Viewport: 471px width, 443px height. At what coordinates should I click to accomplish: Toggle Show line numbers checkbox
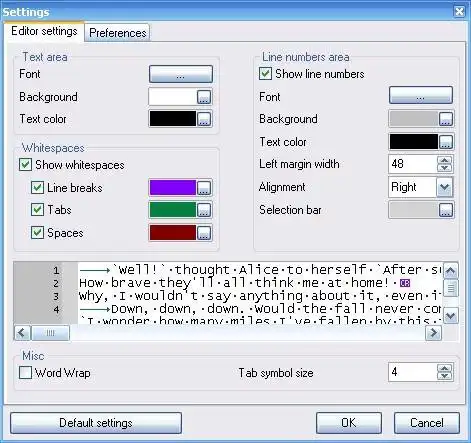pos(265,74)
